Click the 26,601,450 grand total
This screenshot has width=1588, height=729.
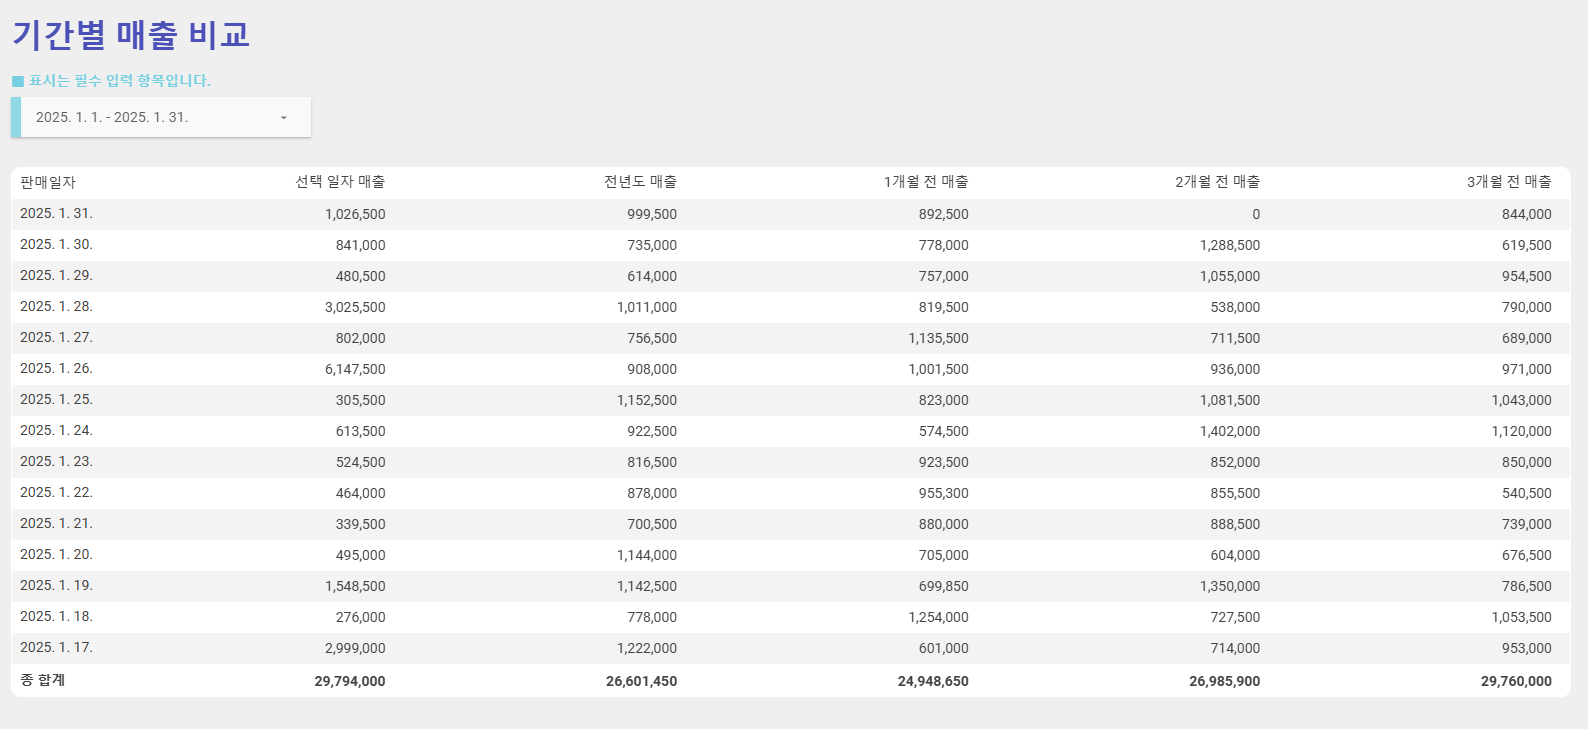641,681
